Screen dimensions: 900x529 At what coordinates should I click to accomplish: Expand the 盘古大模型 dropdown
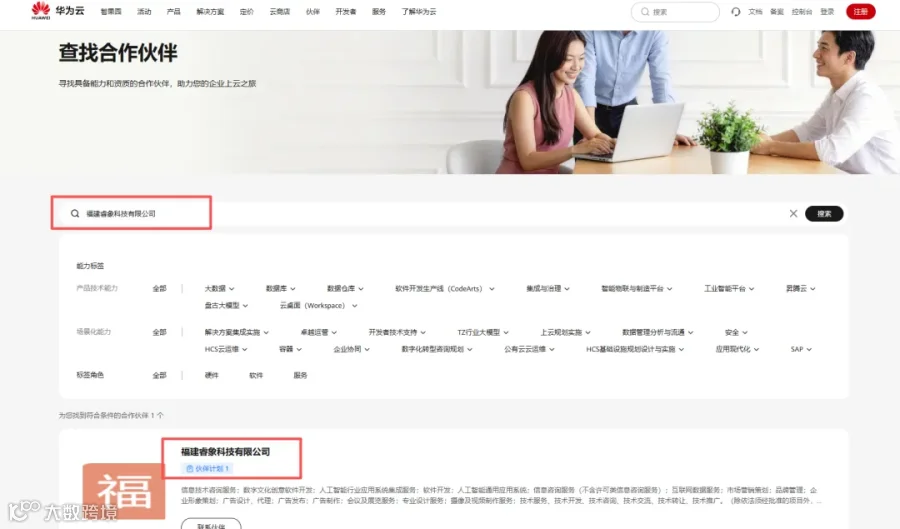tap(226, 305)
